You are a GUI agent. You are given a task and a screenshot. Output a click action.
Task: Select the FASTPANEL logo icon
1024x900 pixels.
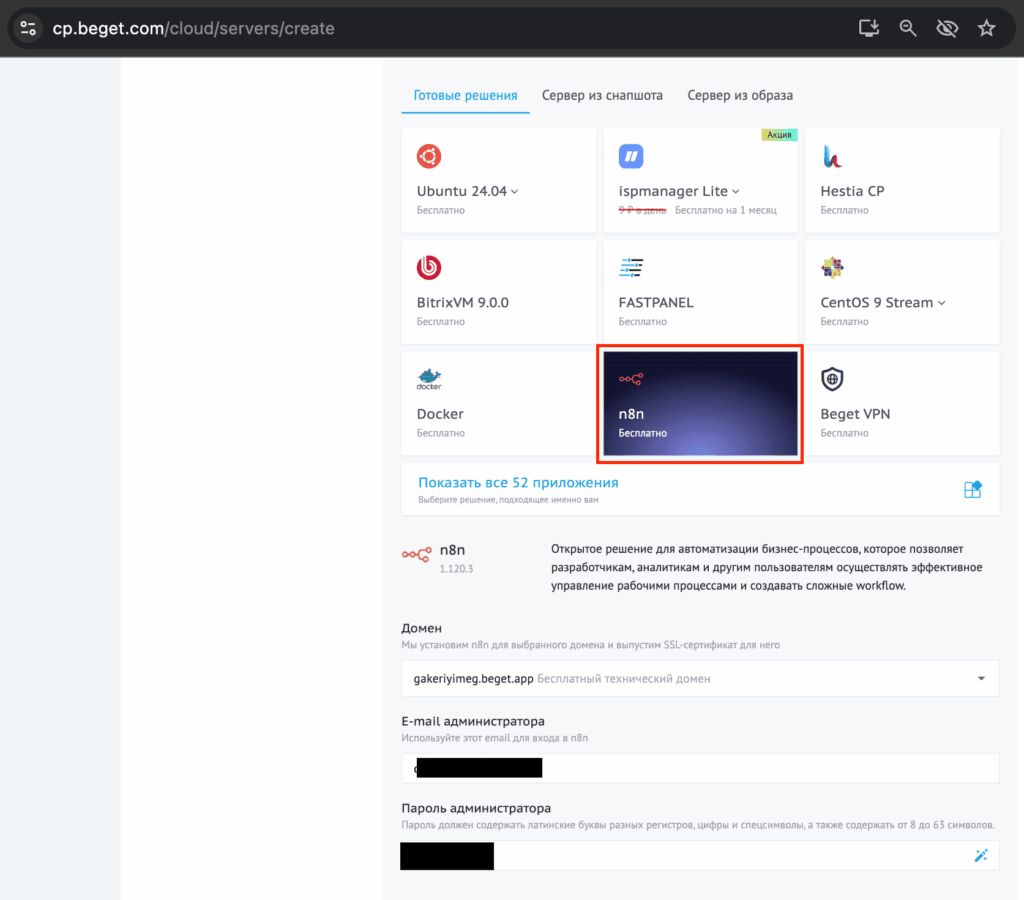click(631, 267)
